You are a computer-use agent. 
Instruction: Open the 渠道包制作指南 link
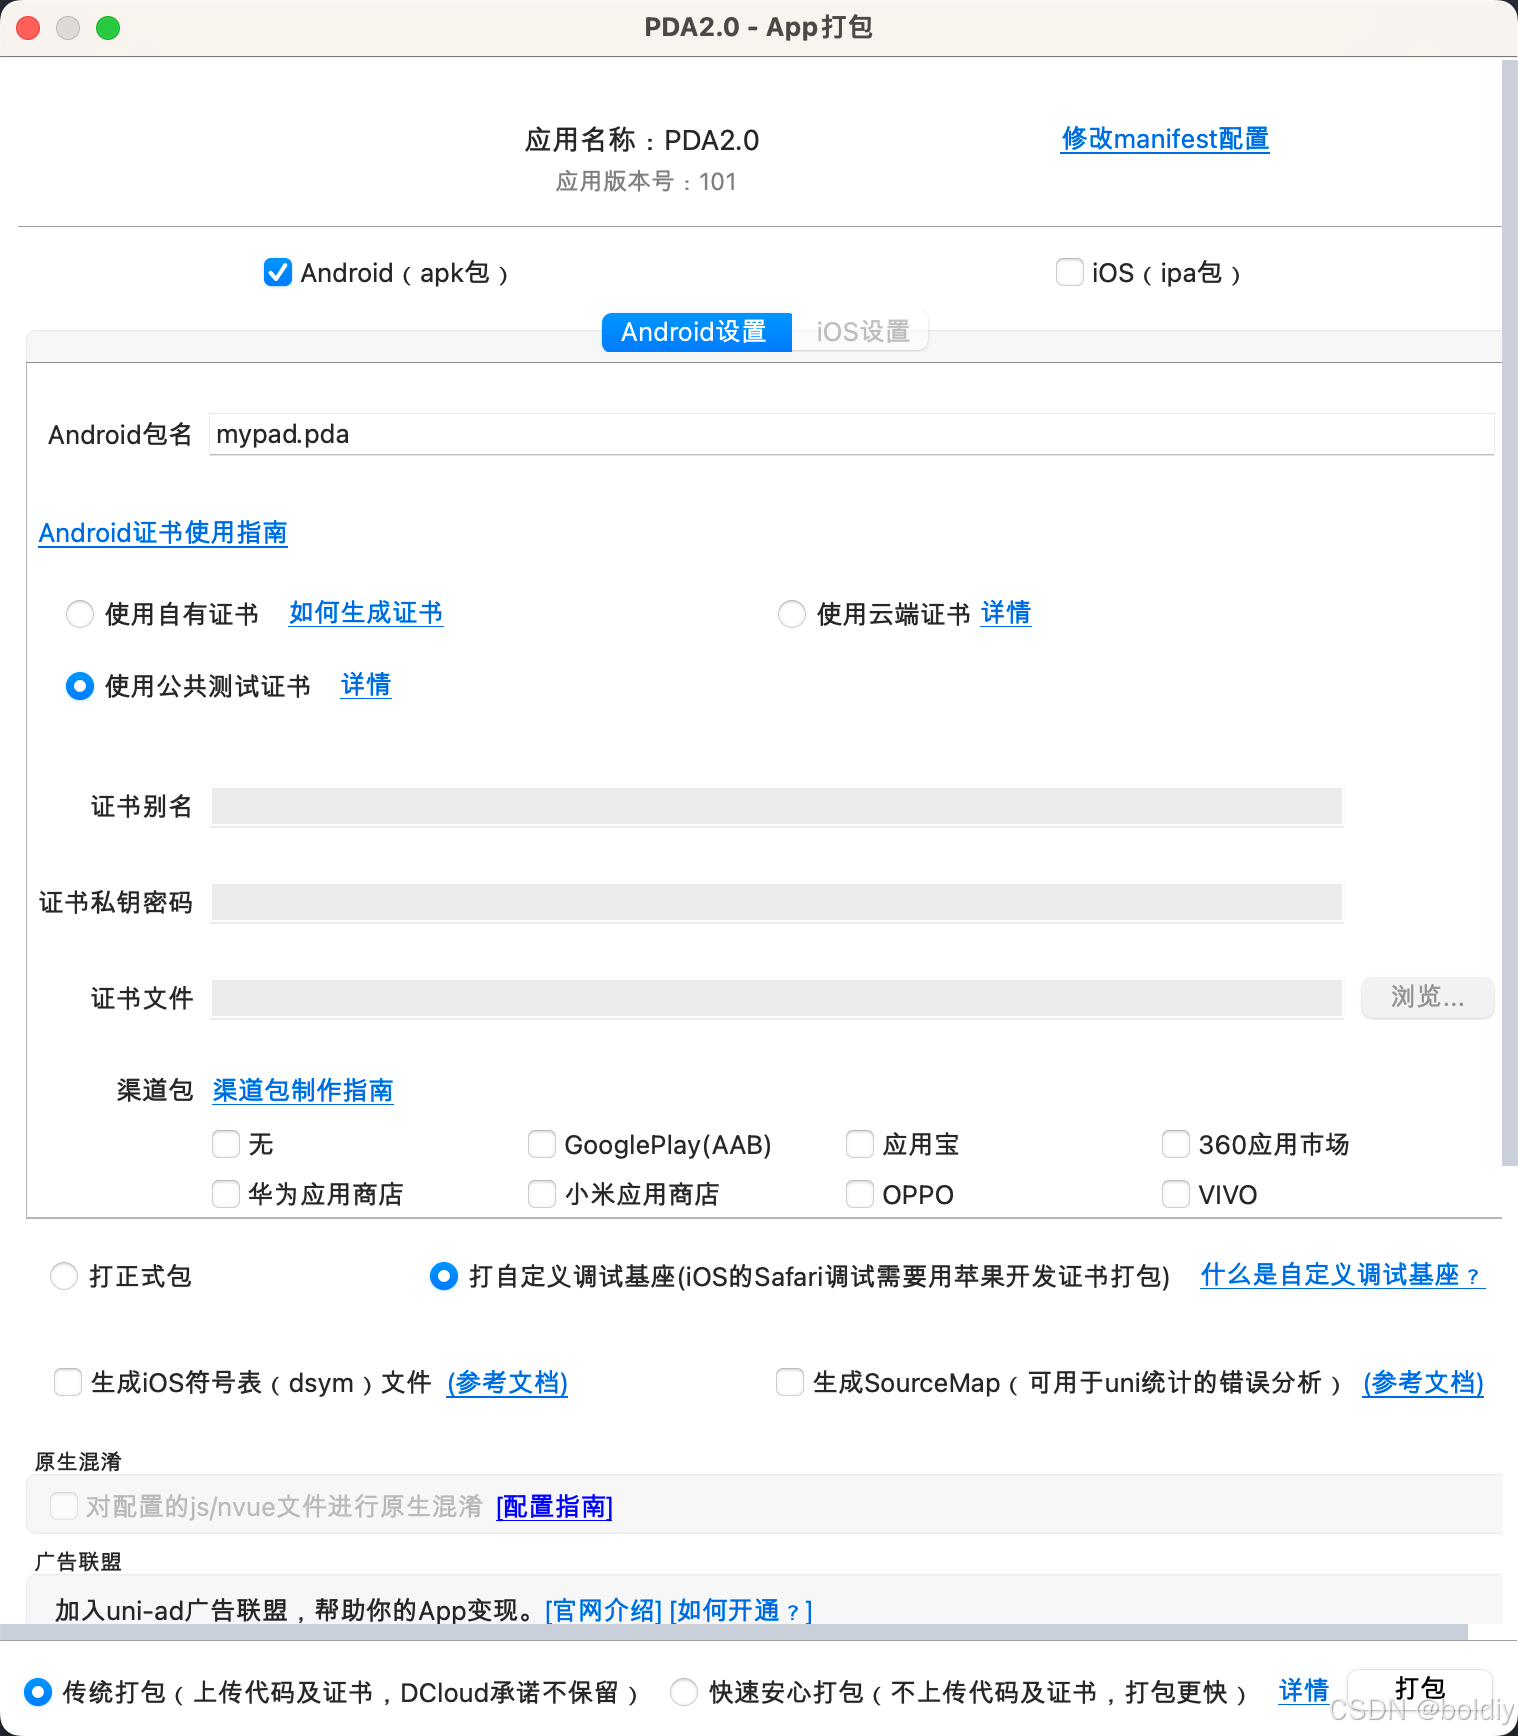pyautogui.click(x=303, y=1090)
